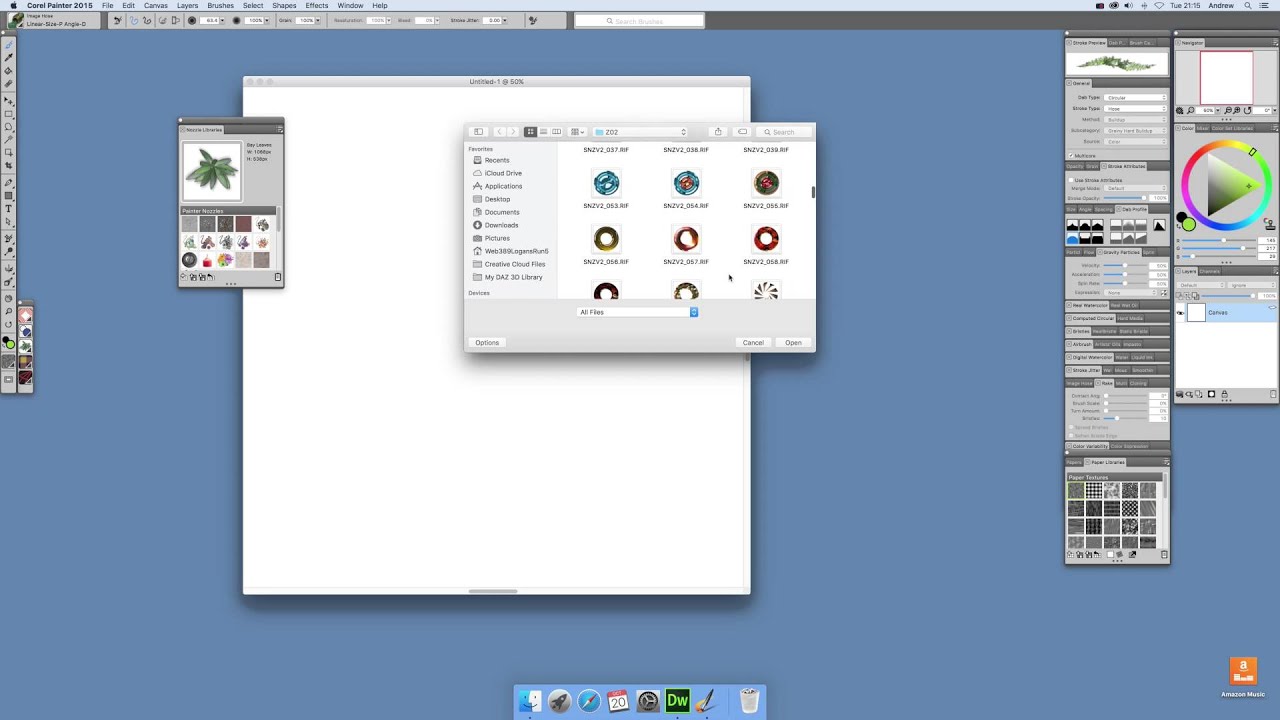
Task: Click the Bay Leaves nozzle preview thumbnail
Action: point(211,171)
